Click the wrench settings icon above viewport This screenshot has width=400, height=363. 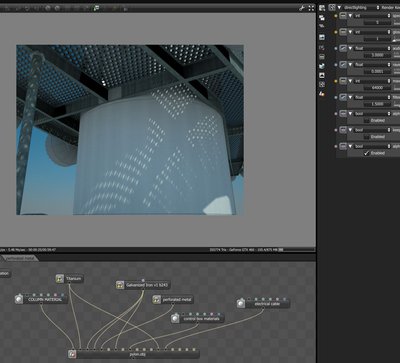pyautogui.click(x=302, y=8)
